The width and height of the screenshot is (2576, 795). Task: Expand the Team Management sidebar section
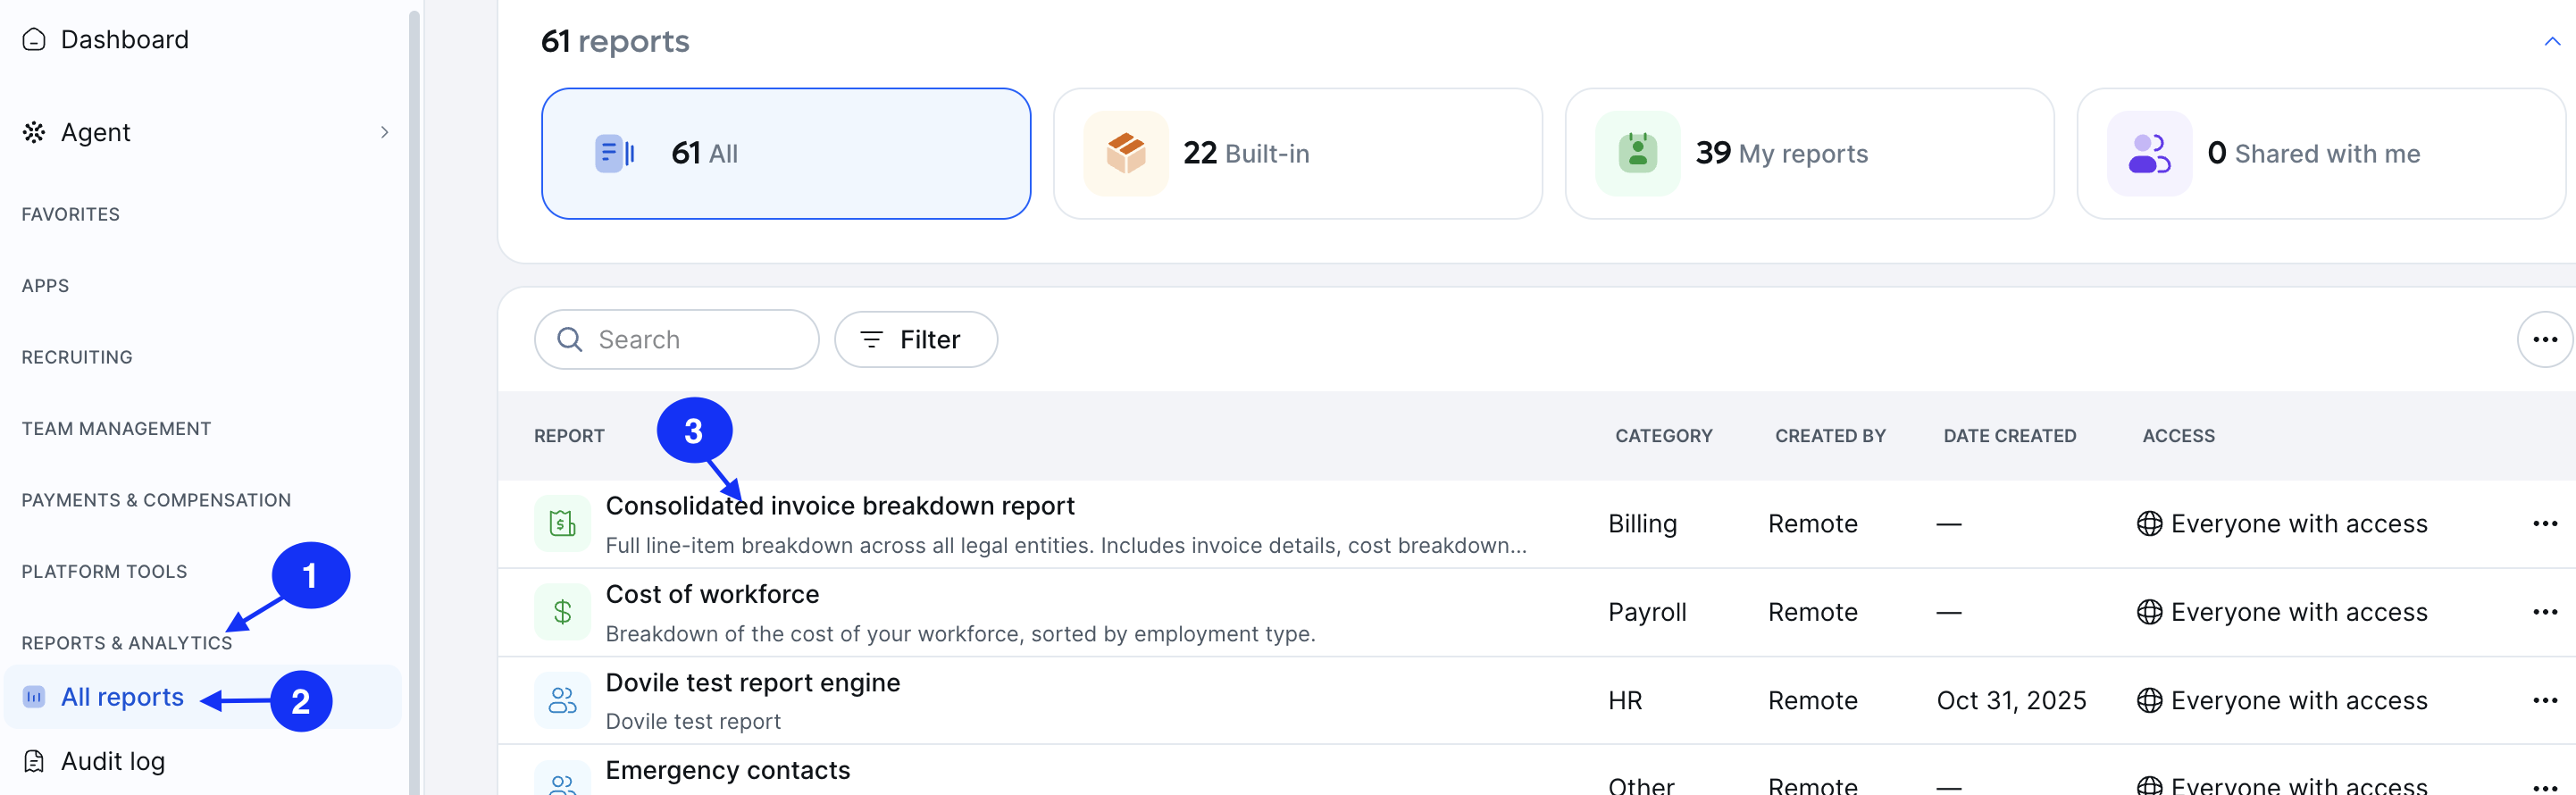coord(116,429)
